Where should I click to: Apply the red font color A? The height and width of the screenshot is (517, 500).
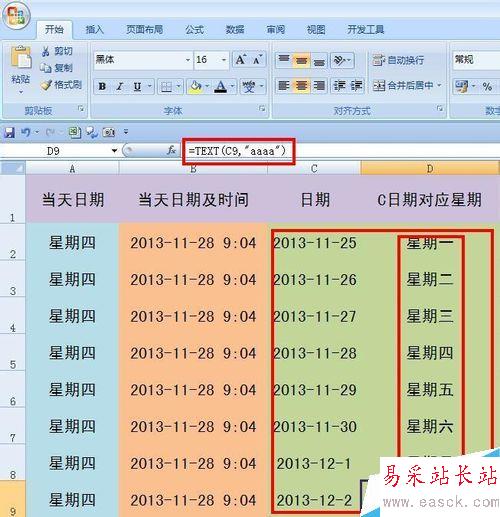pyautogui.click(x=220, y=87)
